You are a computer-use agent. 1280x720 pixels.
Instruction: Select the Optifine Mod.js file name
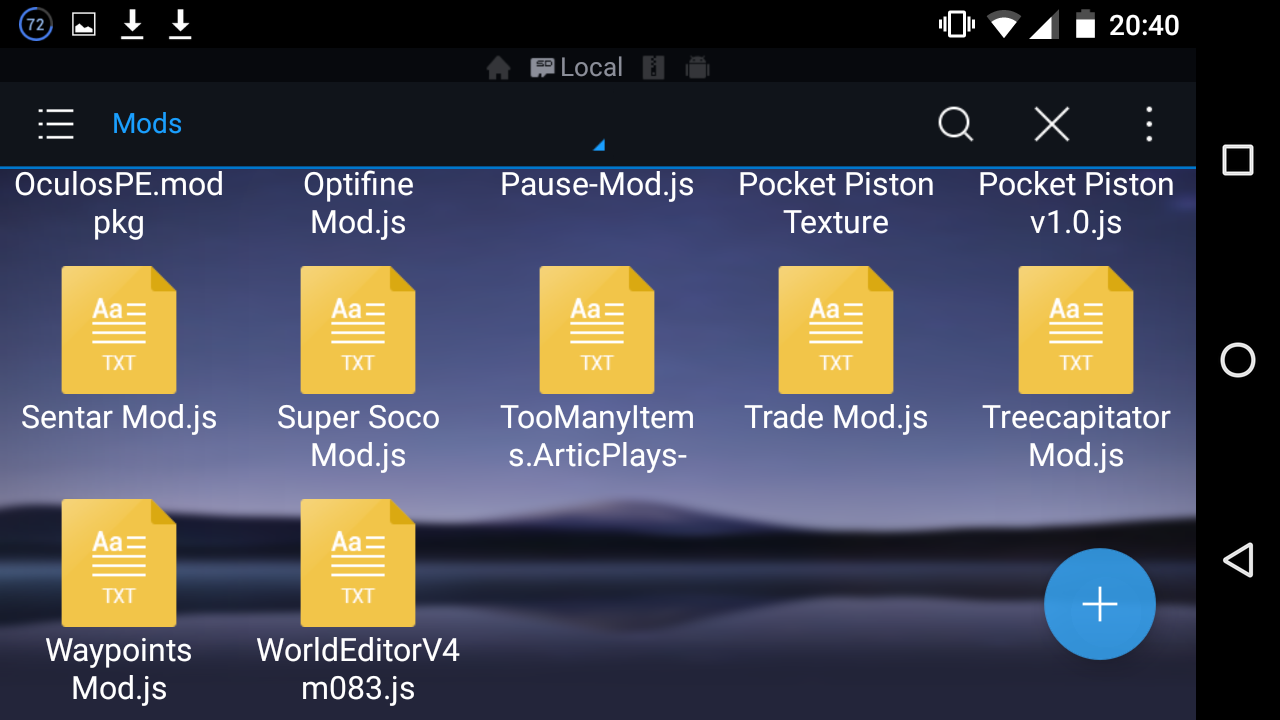click(x=358, y=203)
